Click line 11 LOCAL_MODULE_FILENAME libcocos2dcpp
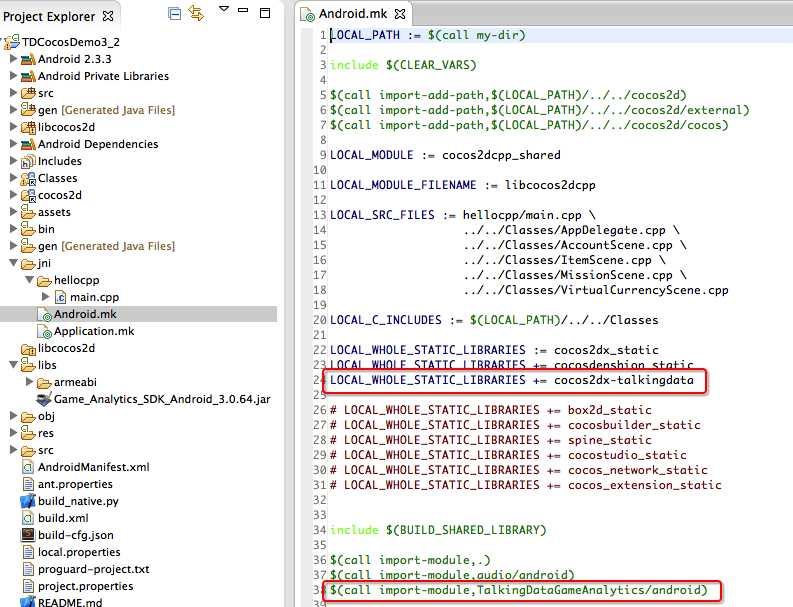This screenshot has height=607, width=793. (x=463, y=185)
